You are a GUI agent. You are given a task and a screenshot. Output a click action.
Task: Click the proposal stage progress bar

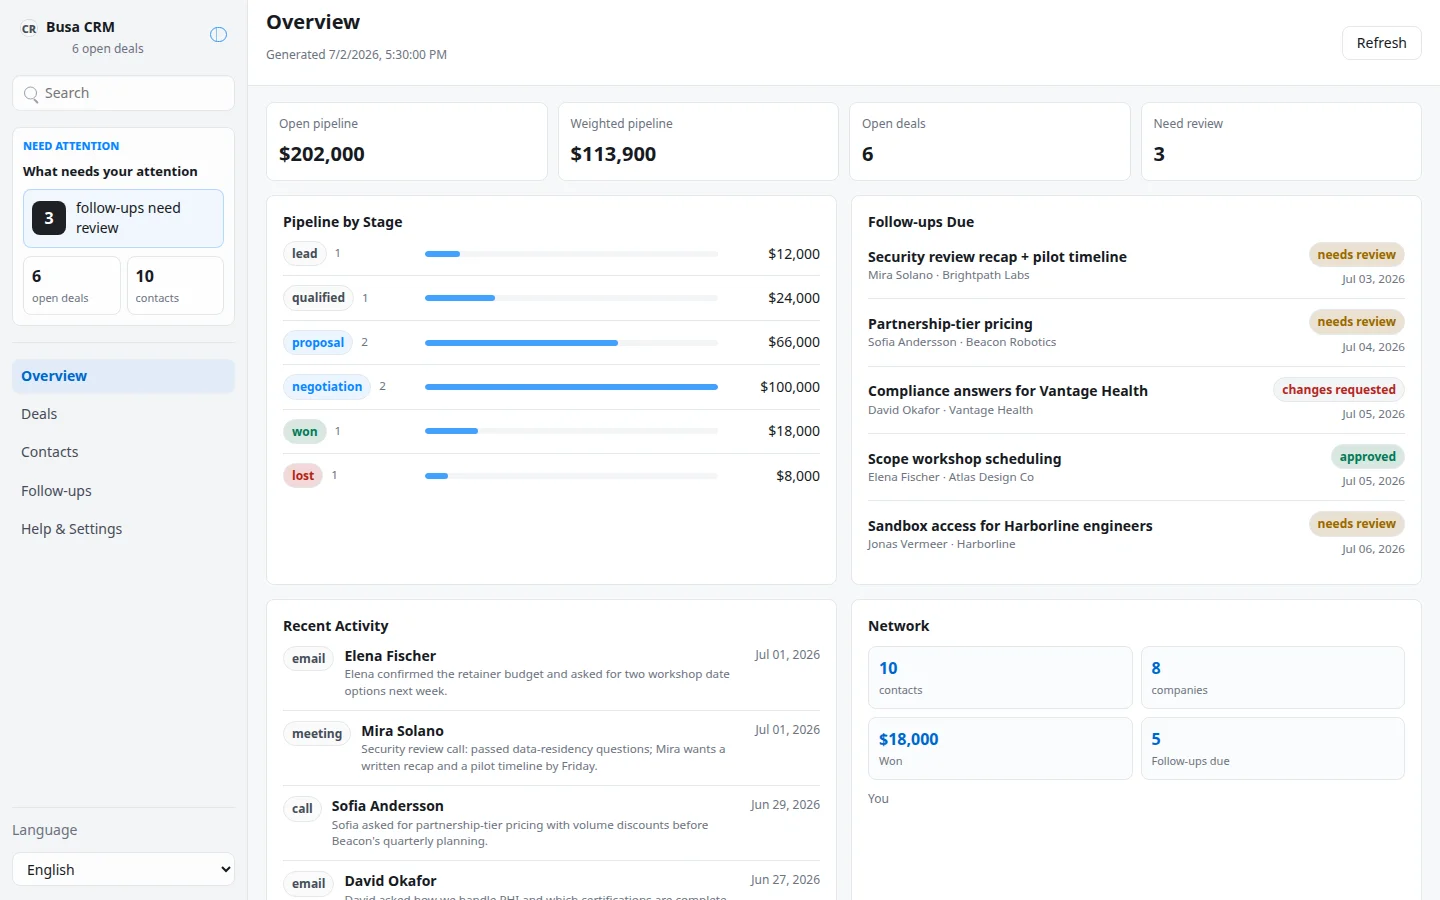point(571,343)
